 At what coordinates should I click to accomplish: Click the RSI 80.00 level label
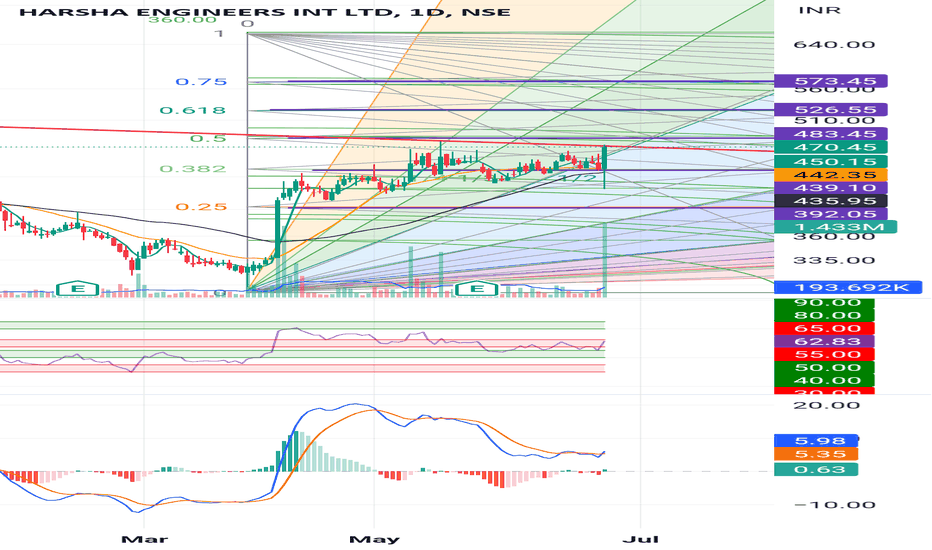click(824, 316)
